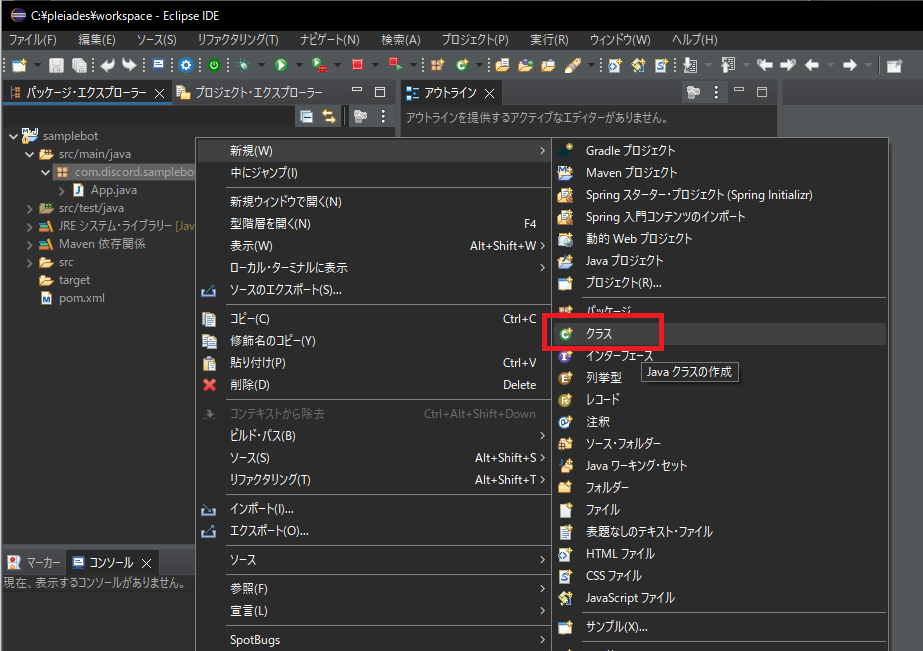Open dropdown arrow next to Debug icon
Image resolution: width=923 pixels, height=651 pixels.
261,65
